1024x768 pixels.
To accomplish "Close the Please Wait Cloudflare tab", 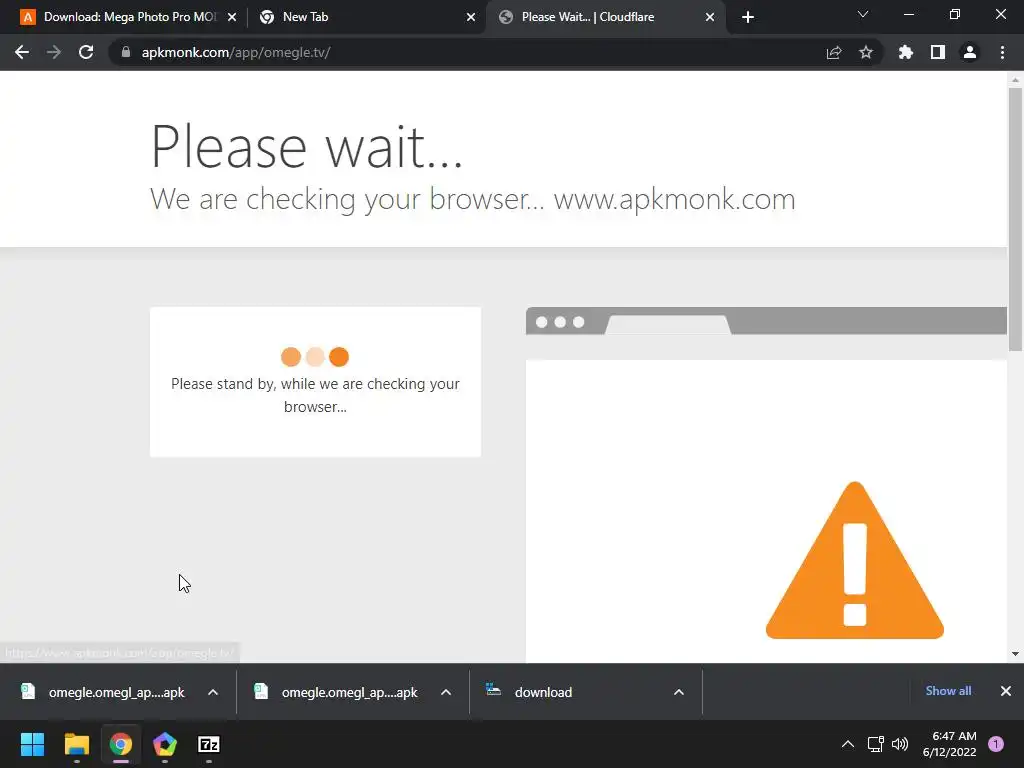I will click(710, 17).
